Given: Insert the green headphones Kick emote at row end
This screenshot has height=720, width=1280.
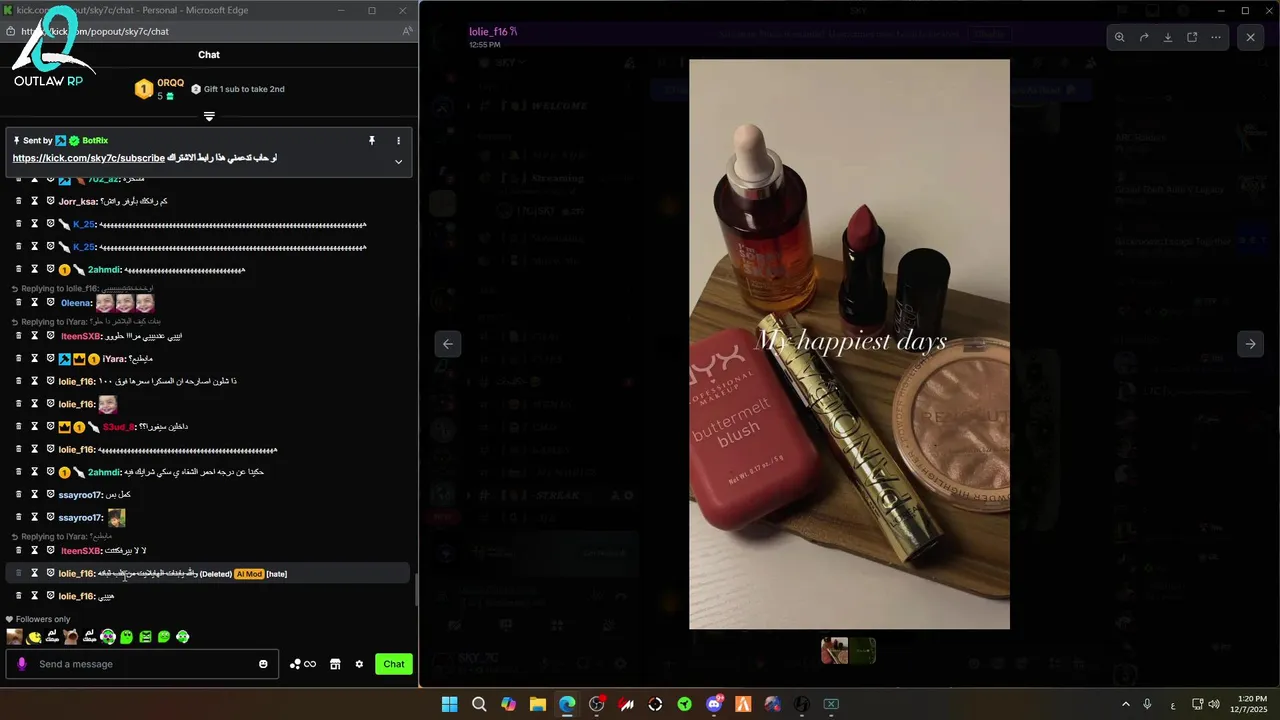Looking at the screenshot, I should 182,636.
